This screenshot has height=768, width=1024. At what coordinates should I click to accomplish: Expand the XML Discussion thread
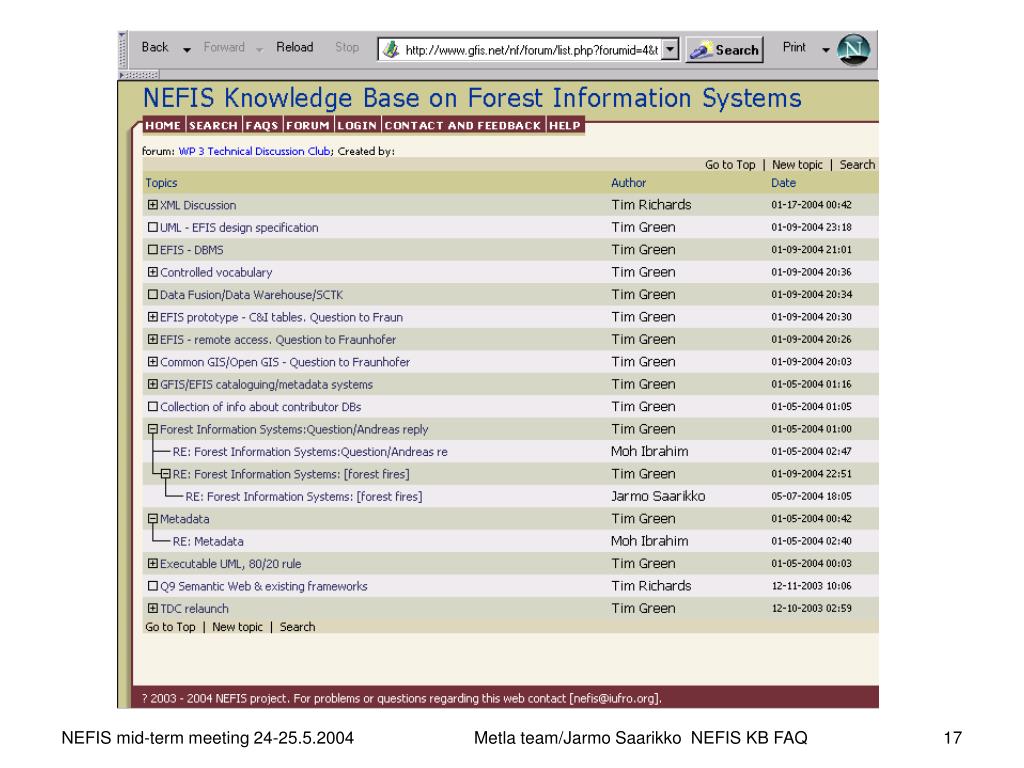click(x=152, y=205)
